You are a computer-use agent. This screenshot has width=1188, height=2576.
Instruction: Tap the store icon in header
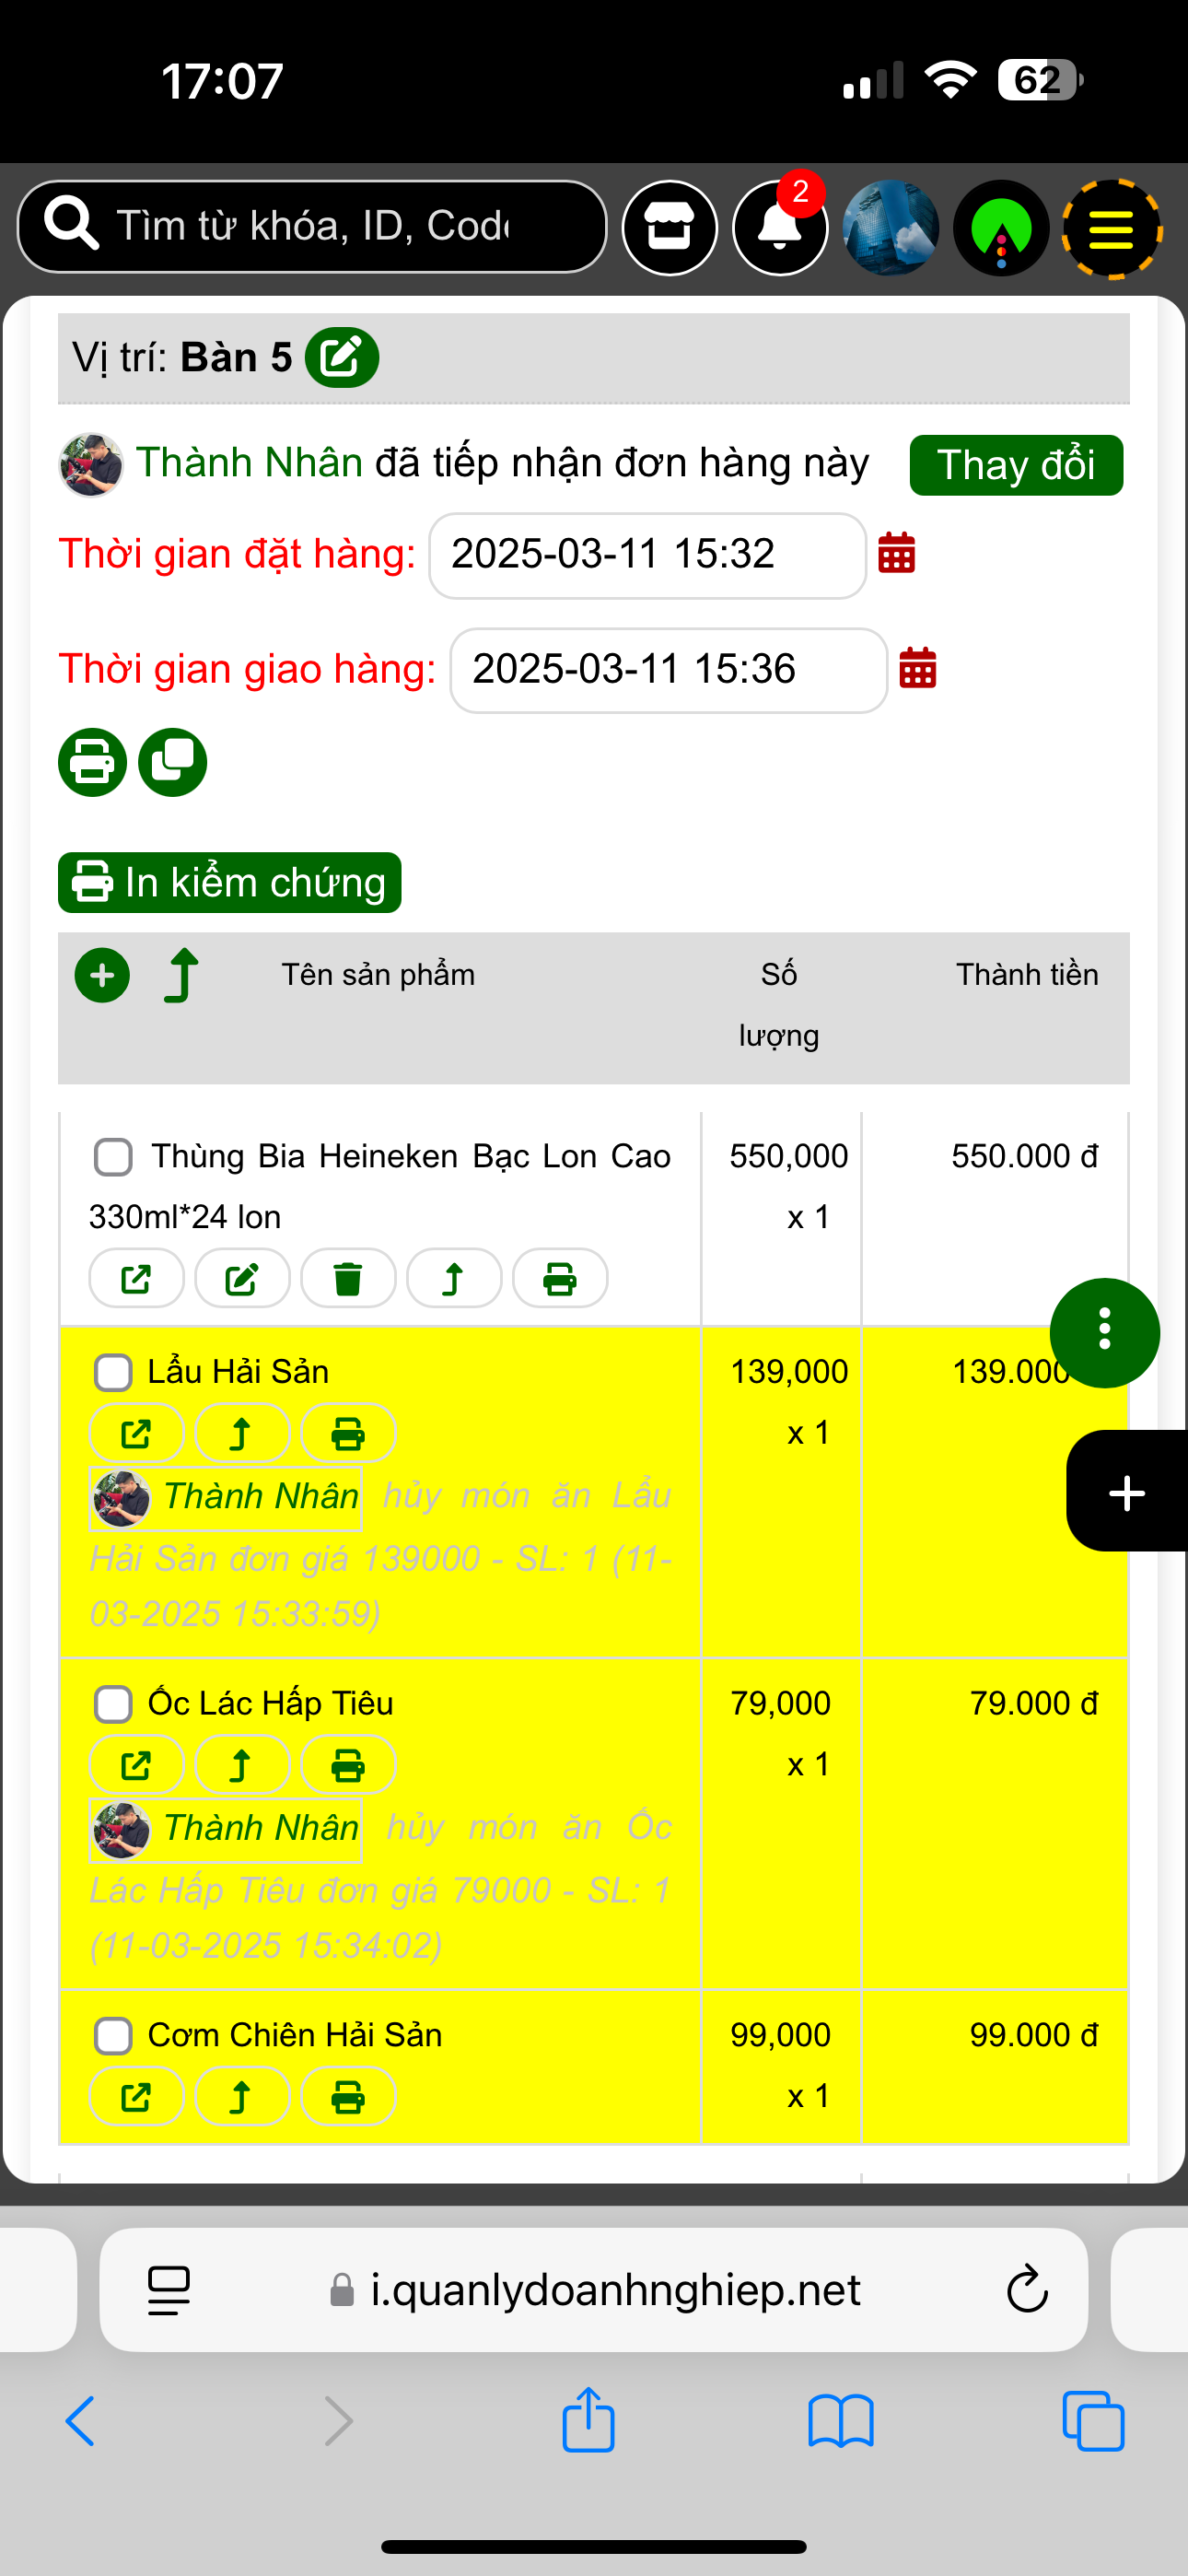point(669,228)
